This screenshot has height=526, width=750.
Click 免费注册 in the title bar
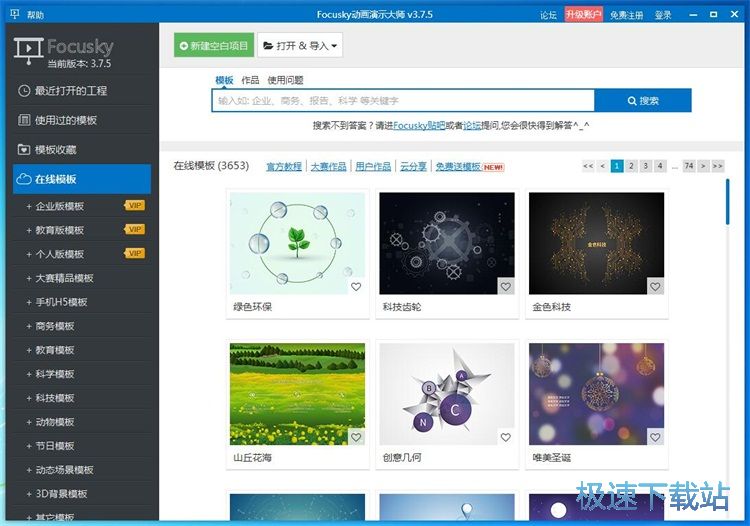627,15
